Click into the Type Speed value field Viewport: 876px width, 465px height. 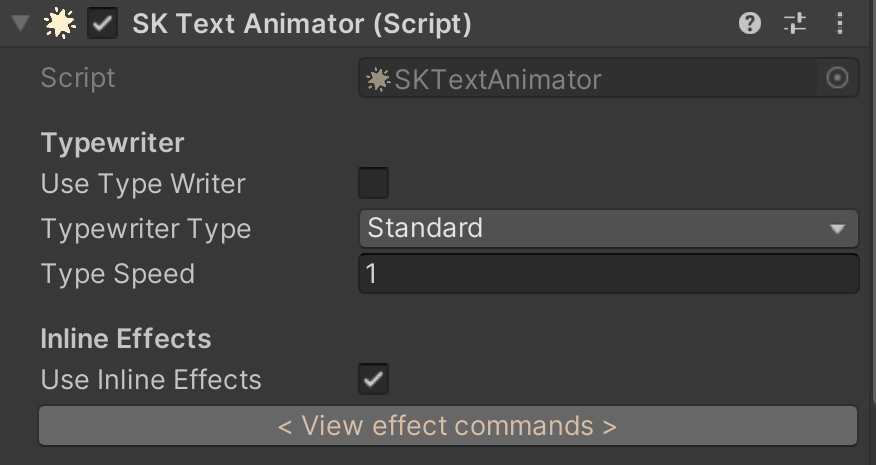[x=608, y=273]
